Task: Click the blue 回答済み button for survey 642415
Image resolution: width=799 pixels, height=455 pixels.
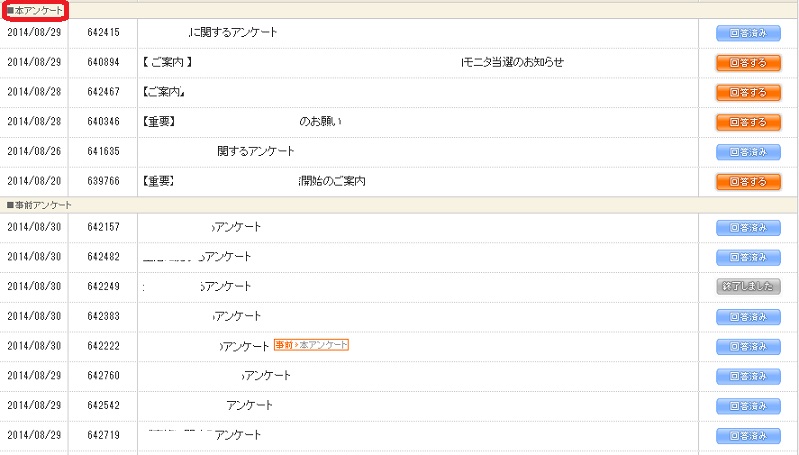Action: click(748, 32)
